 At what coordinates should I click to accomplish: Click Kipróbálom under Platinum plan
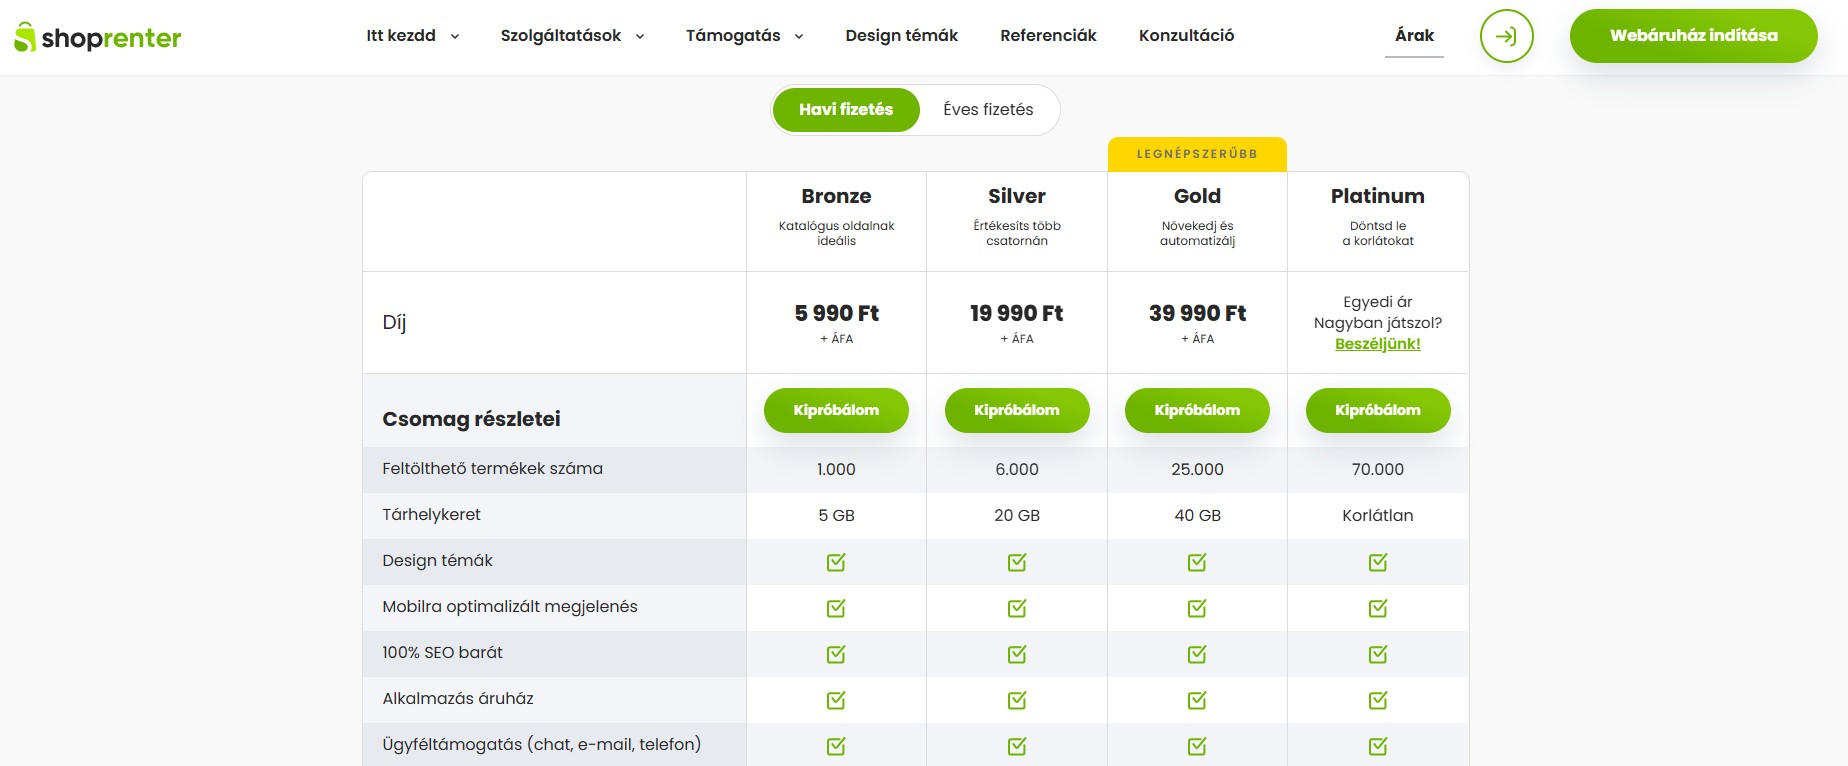pyautogui.click(x=1378, y=410)
